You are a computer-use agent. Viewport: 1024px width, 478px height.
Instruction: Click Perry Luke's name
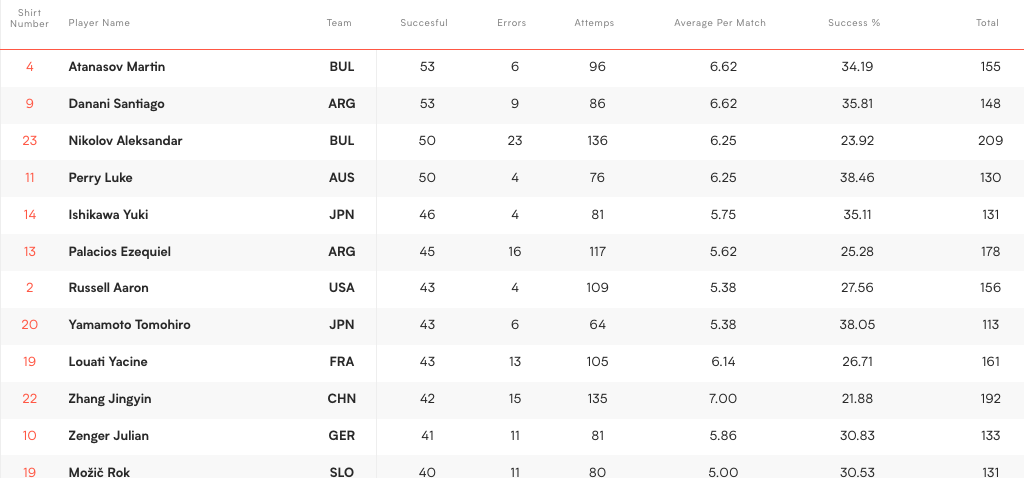(x=100, y=178)
